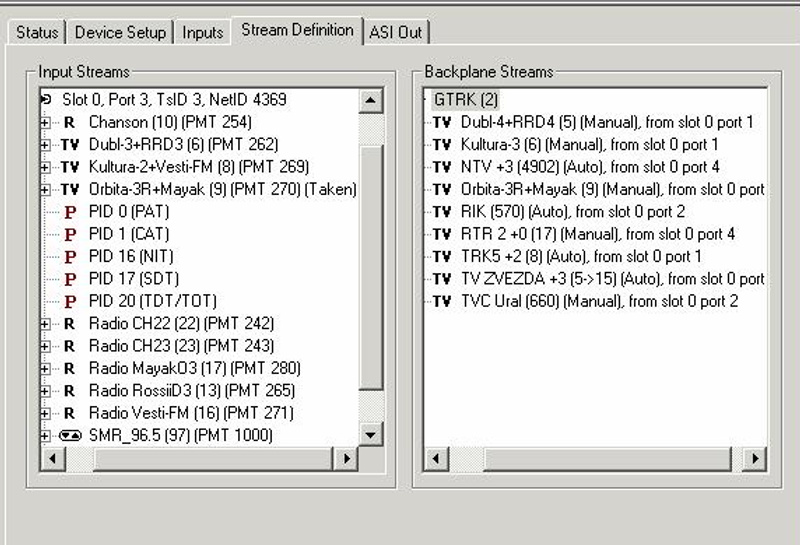Screen dimensions: 800x545
Task: Click the R icon beside Radio Vesti-FM
Action: [69, 413]
